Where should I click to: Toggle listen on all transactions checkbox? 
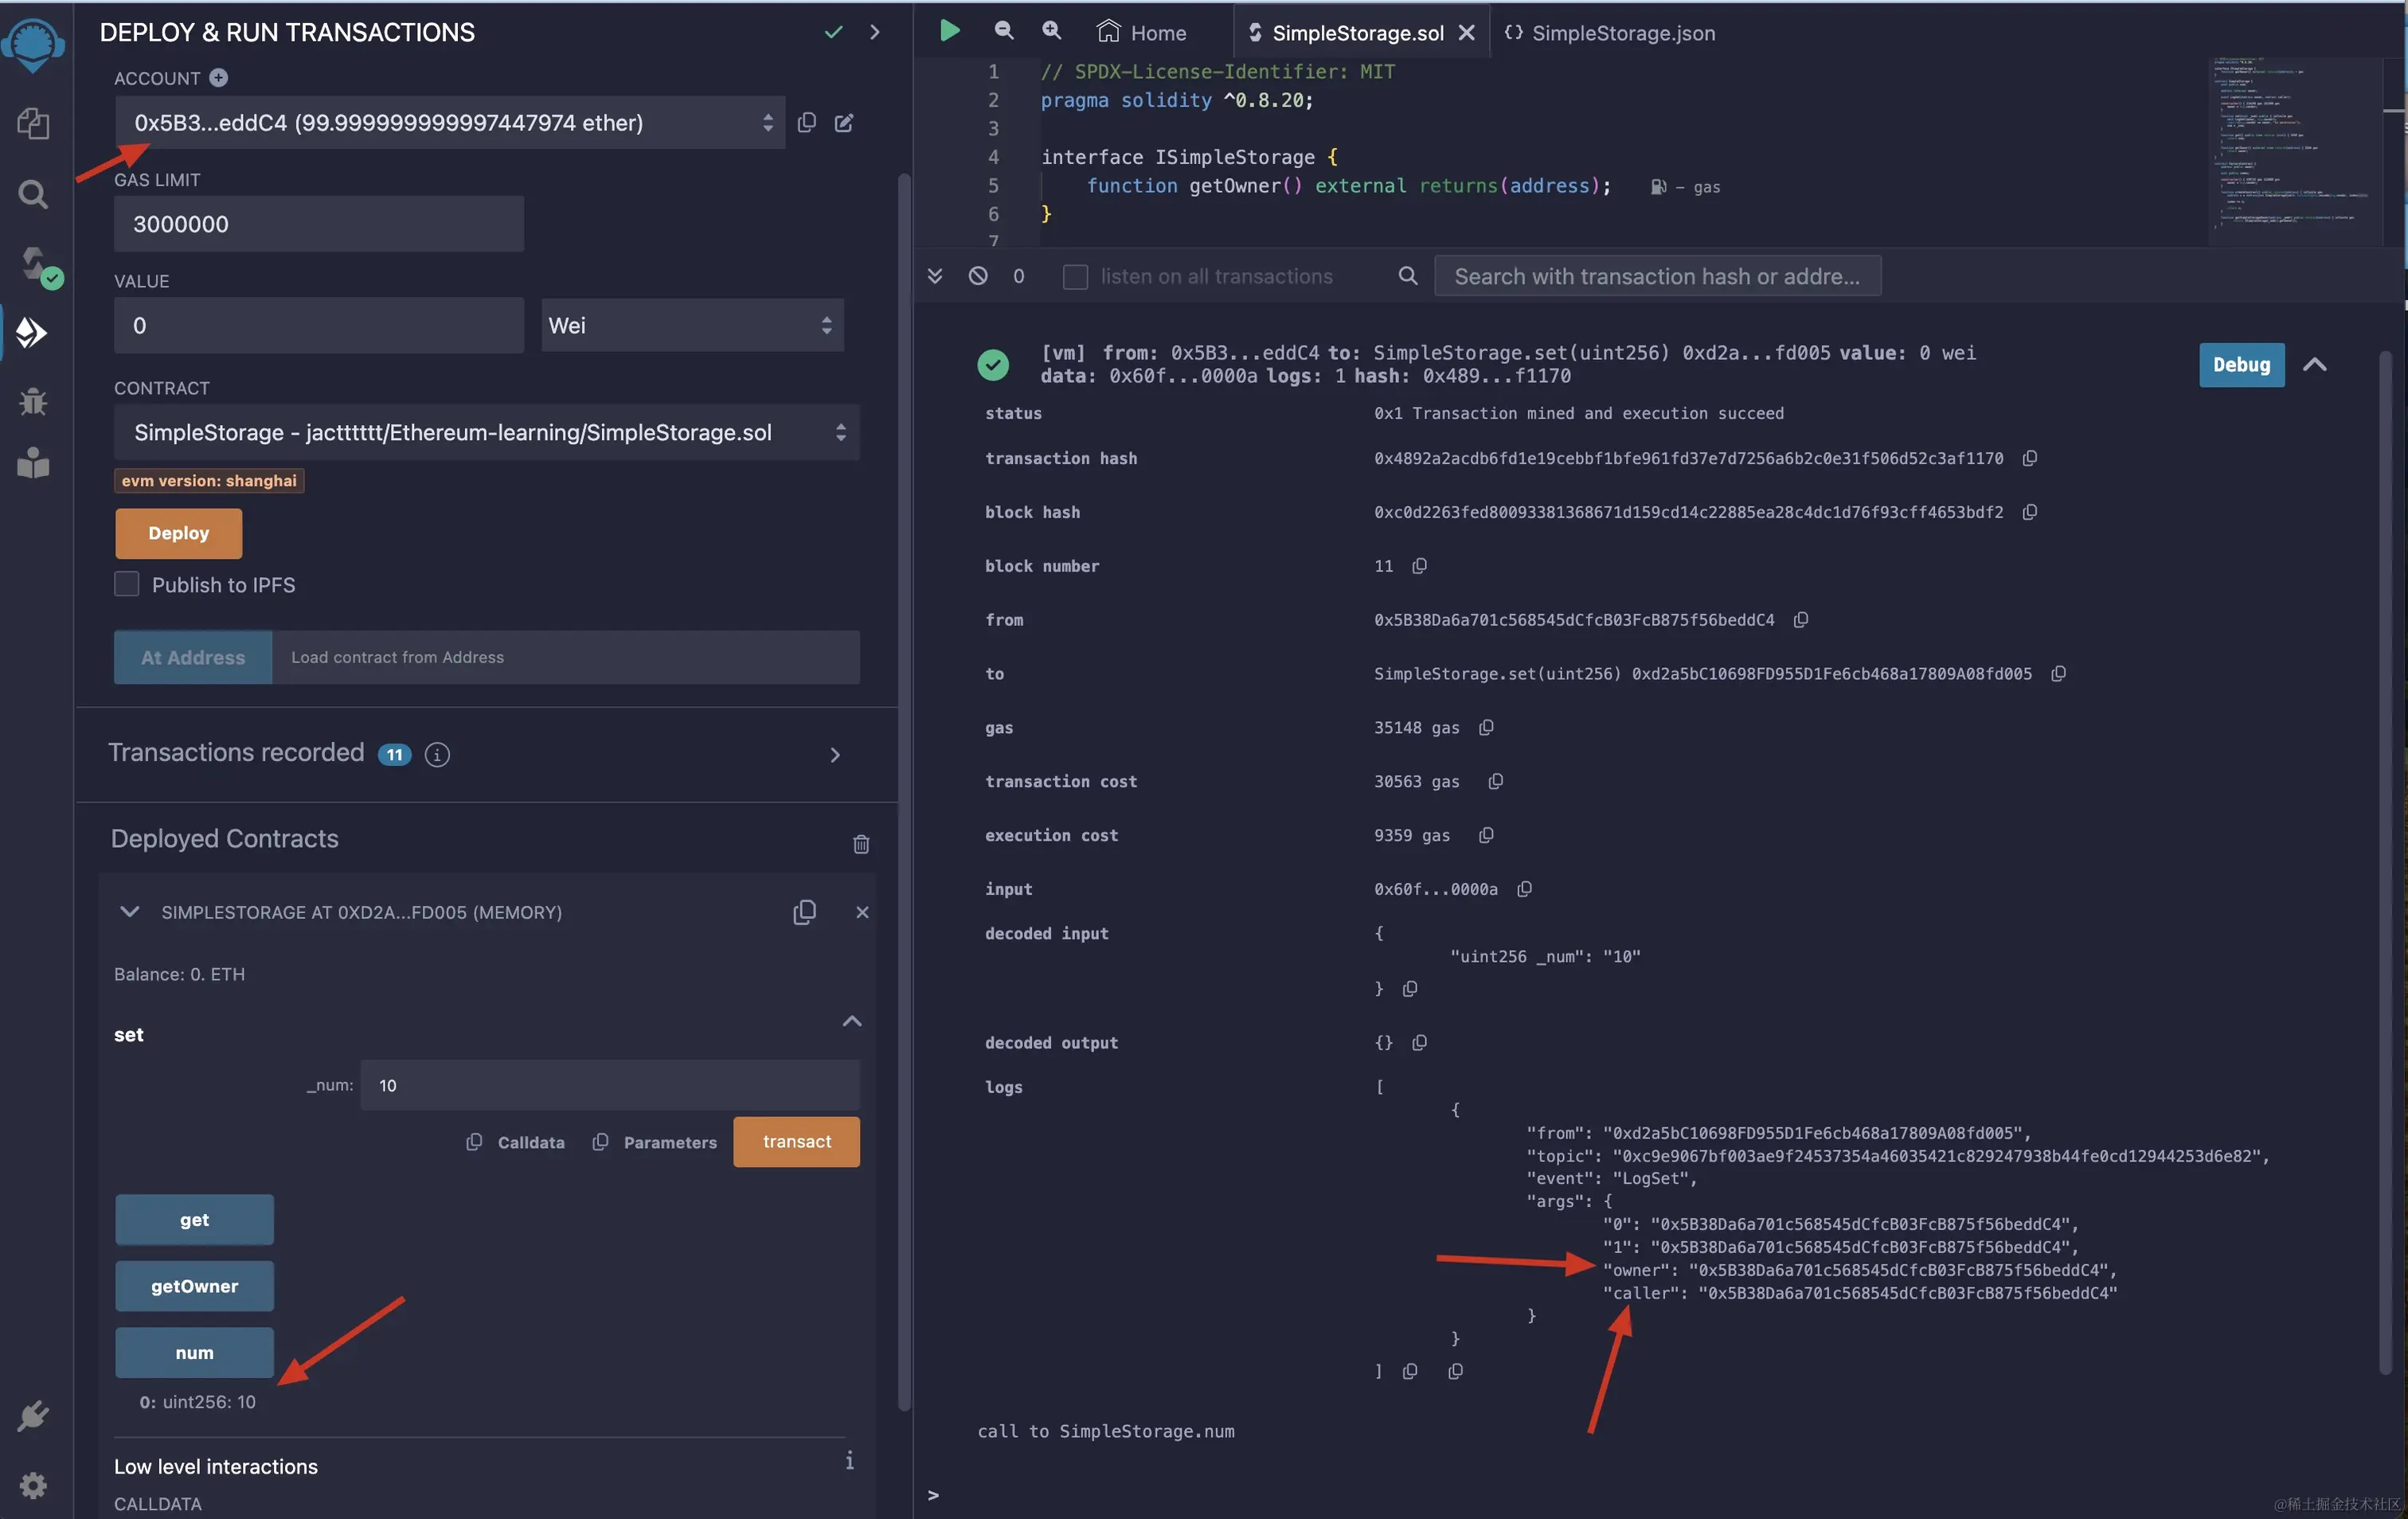[x=1075, y=276]
